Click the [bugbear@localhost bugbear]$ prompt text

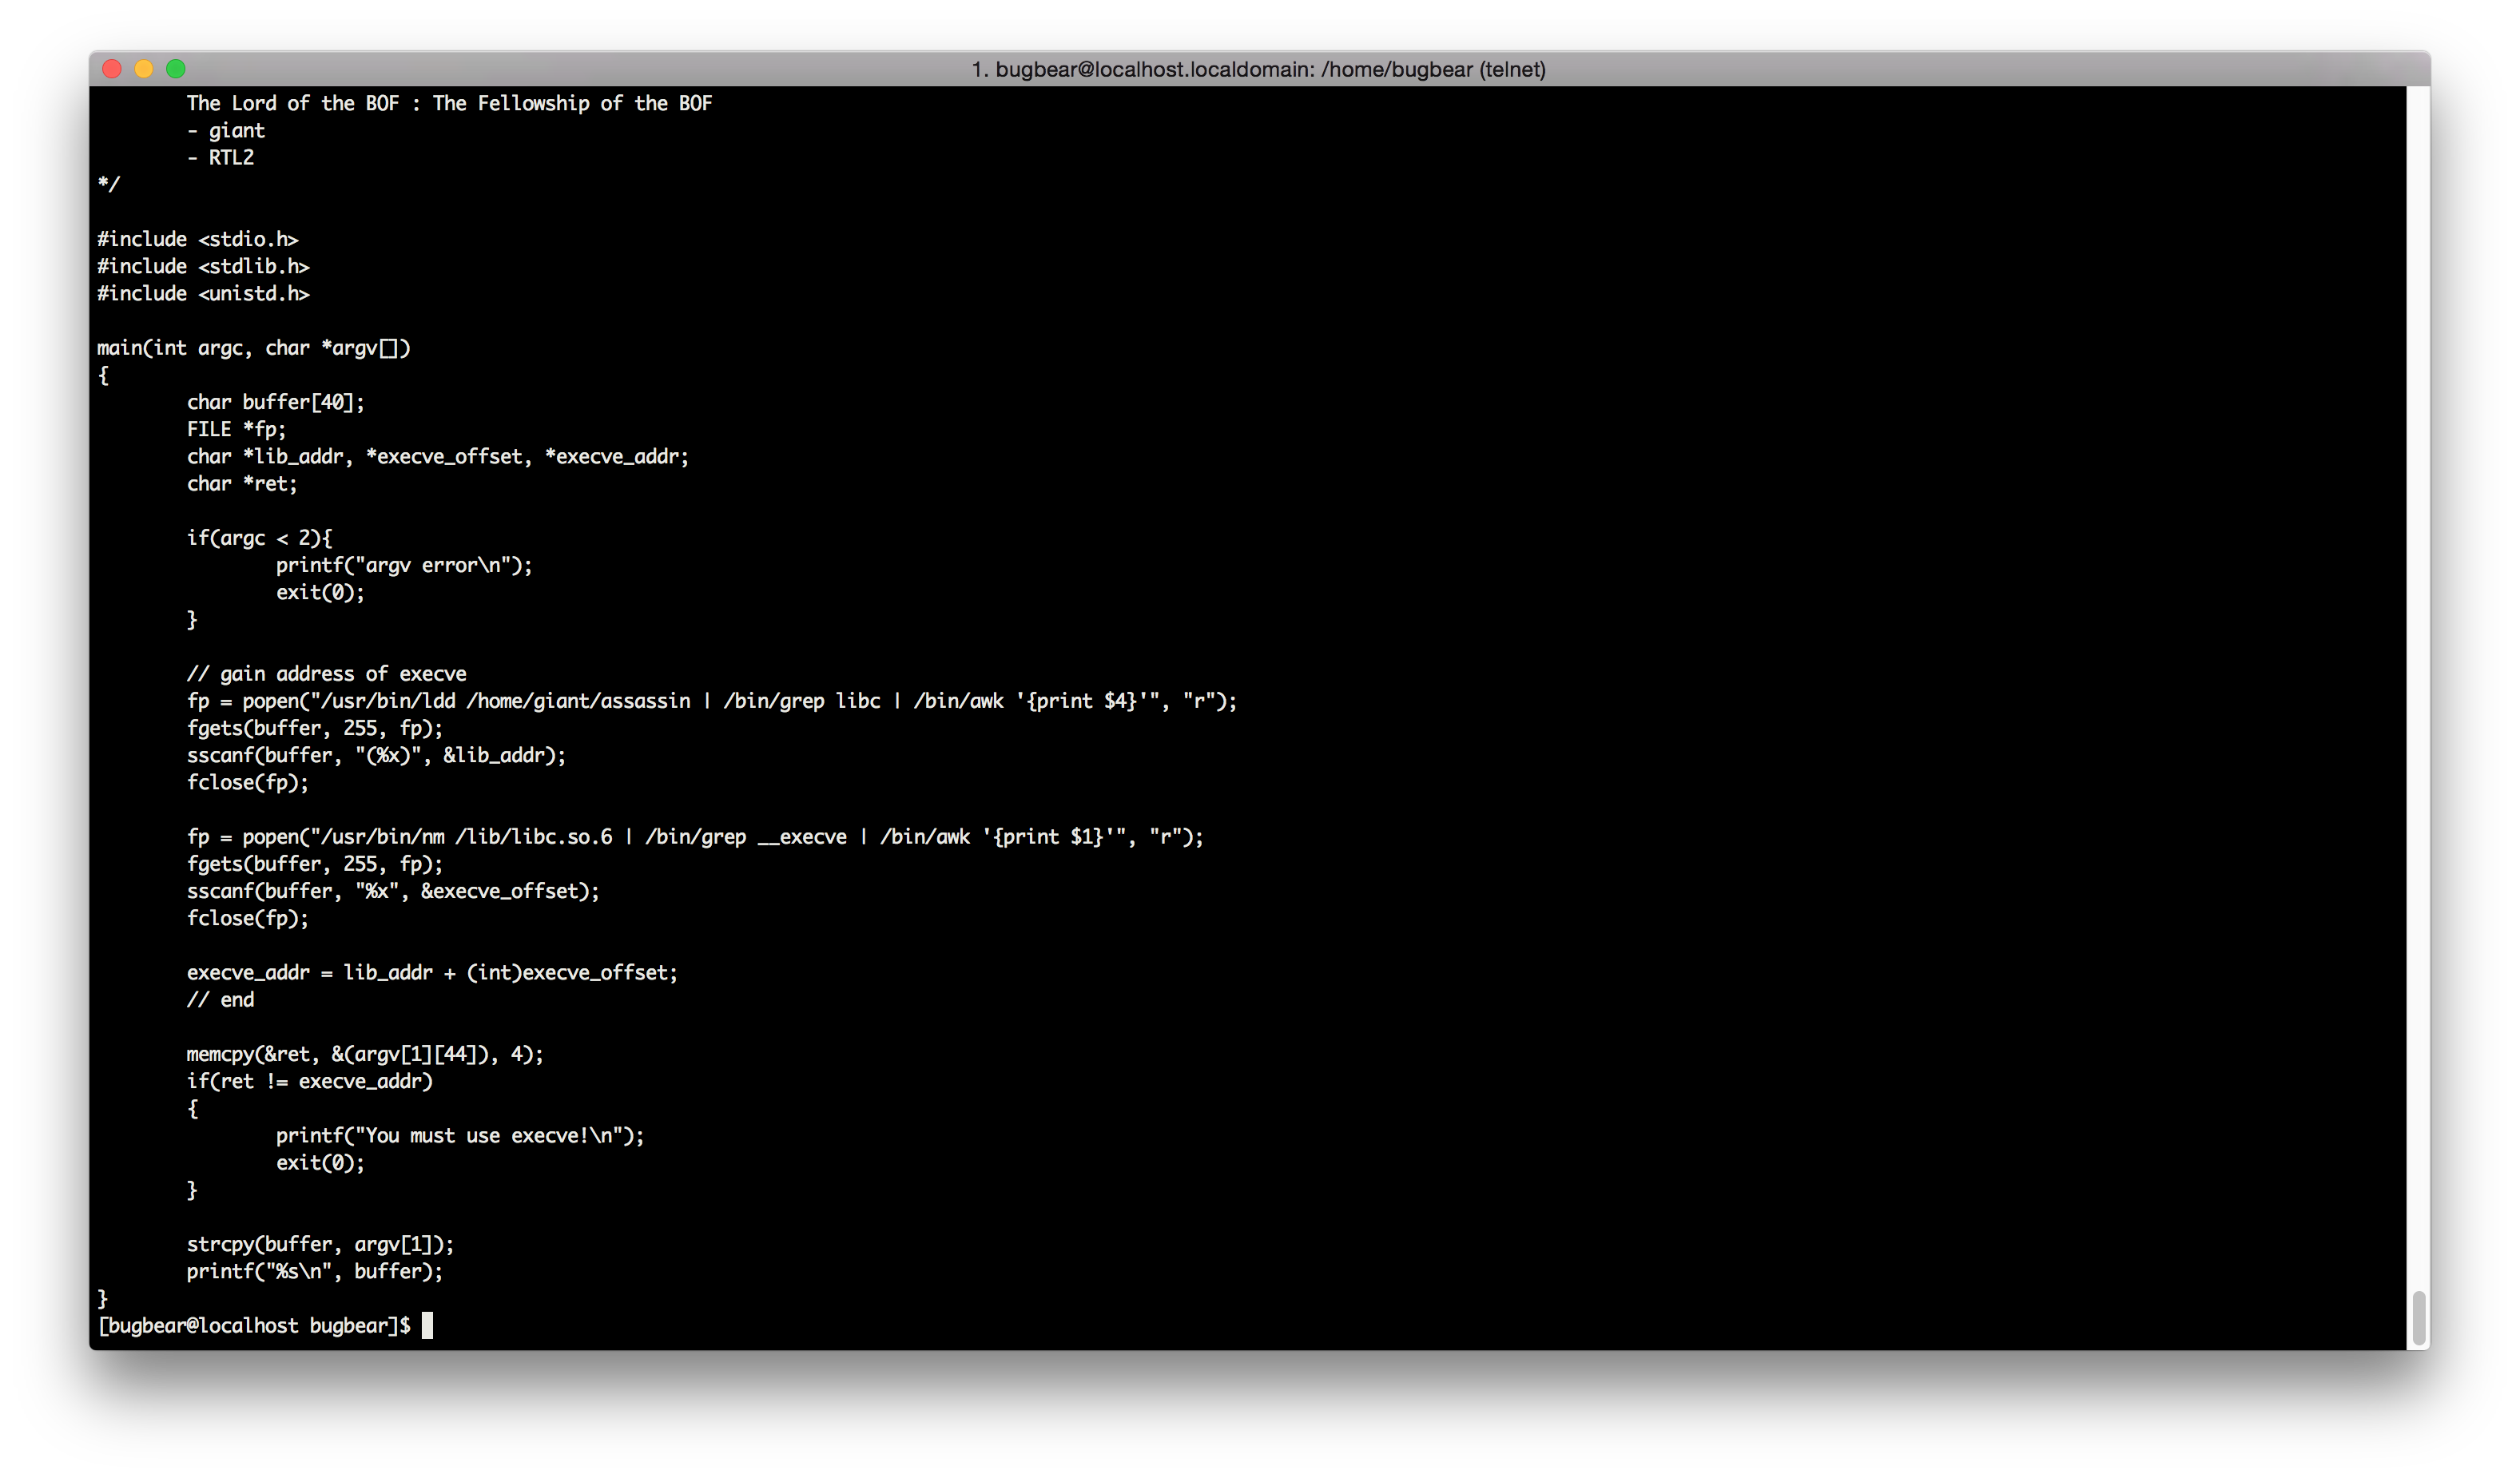click(x=254, y=1325)
